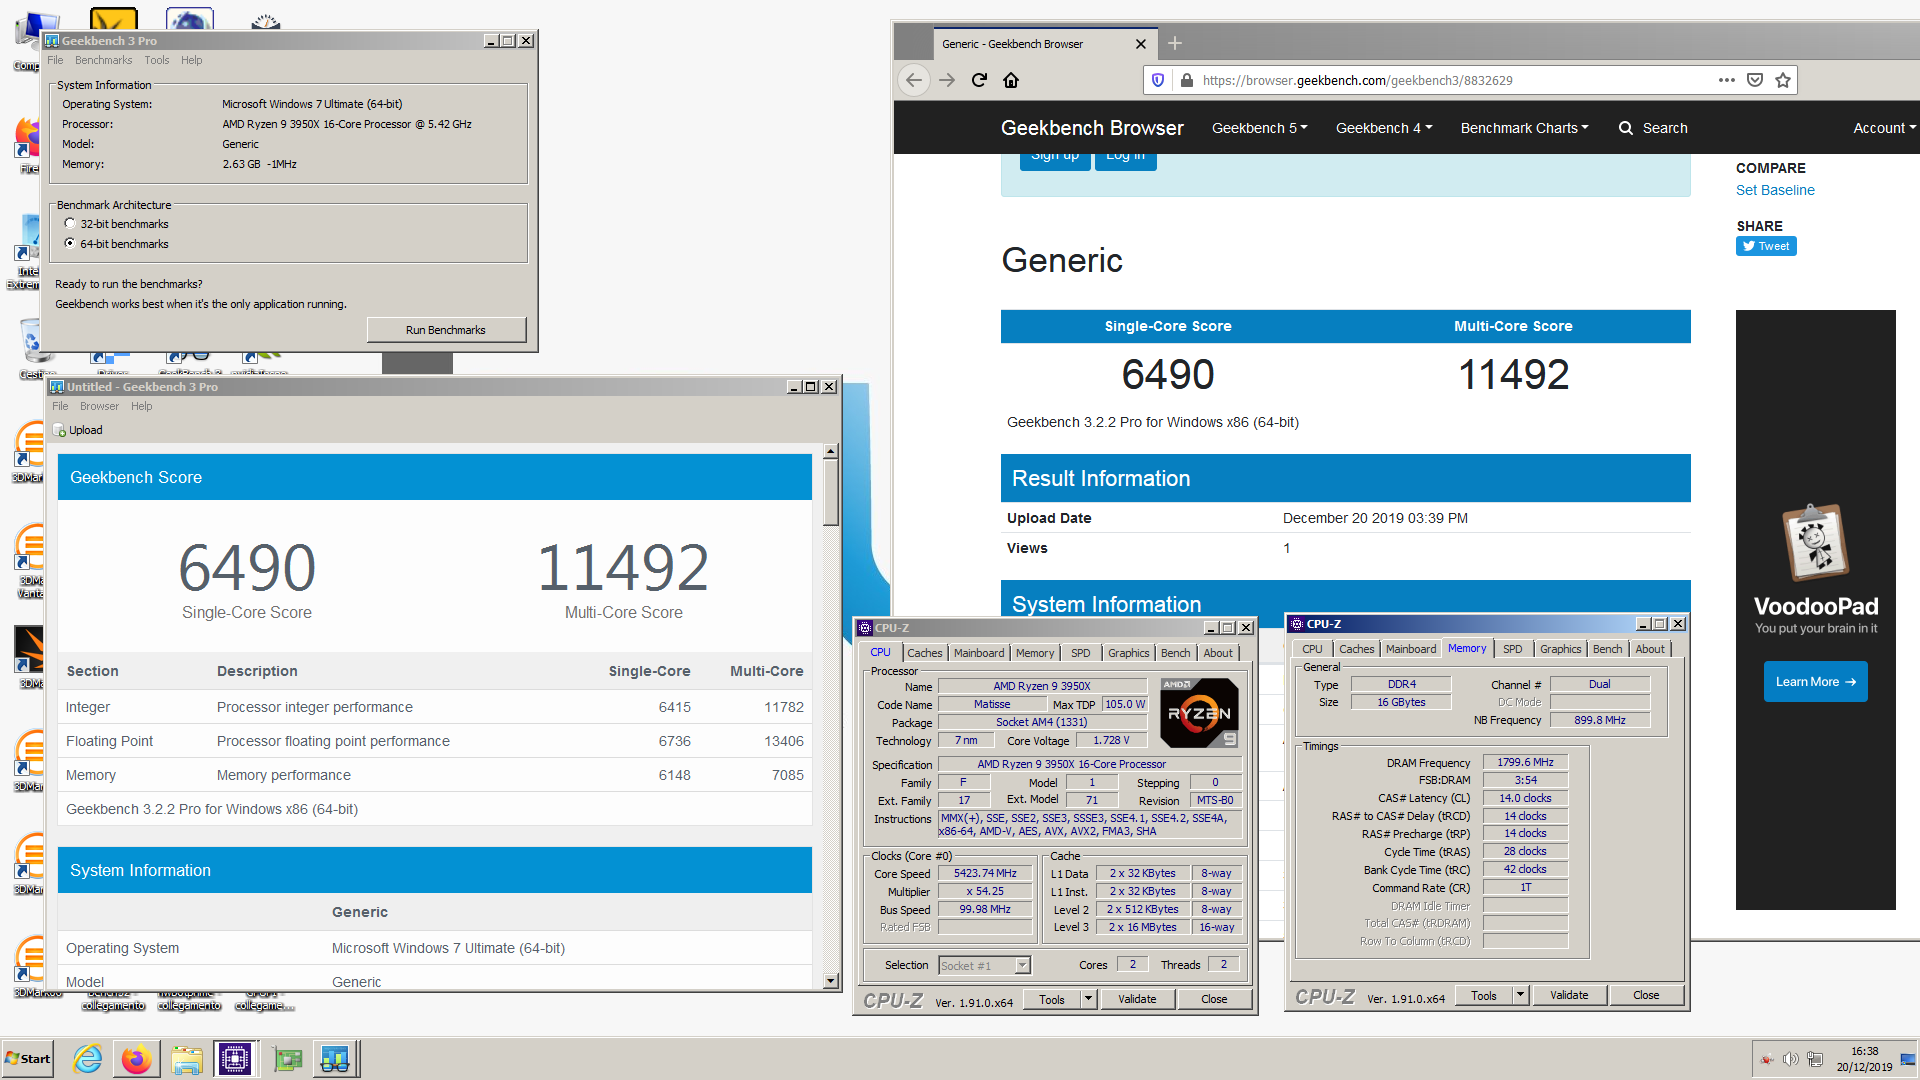
Task: Open the Browser menu in Untitled Geekbench window
Action: click(99, 406)
